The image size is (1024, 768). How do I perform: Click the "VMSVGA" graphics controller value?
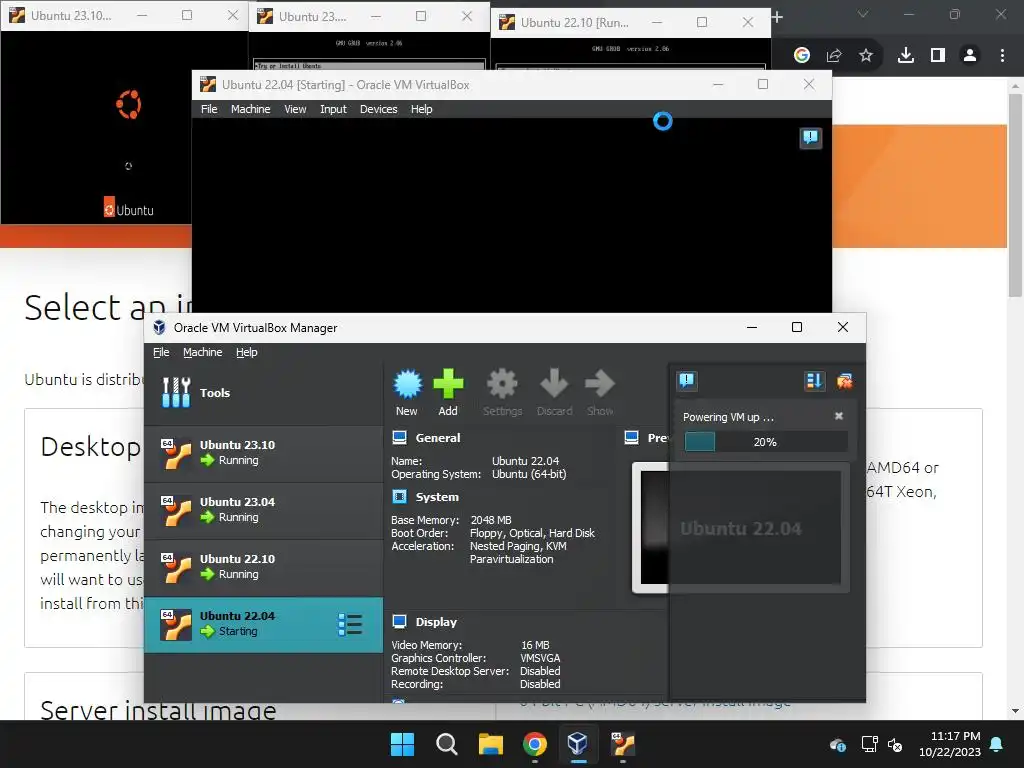point(540,658)
